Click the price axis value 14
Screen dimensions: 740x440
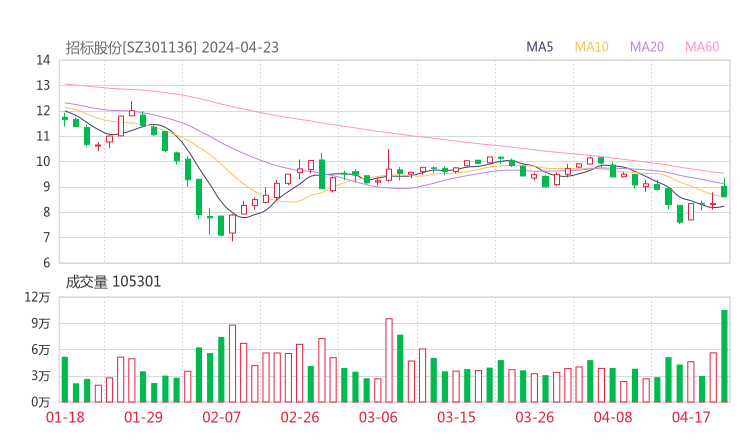coord(43,60)
